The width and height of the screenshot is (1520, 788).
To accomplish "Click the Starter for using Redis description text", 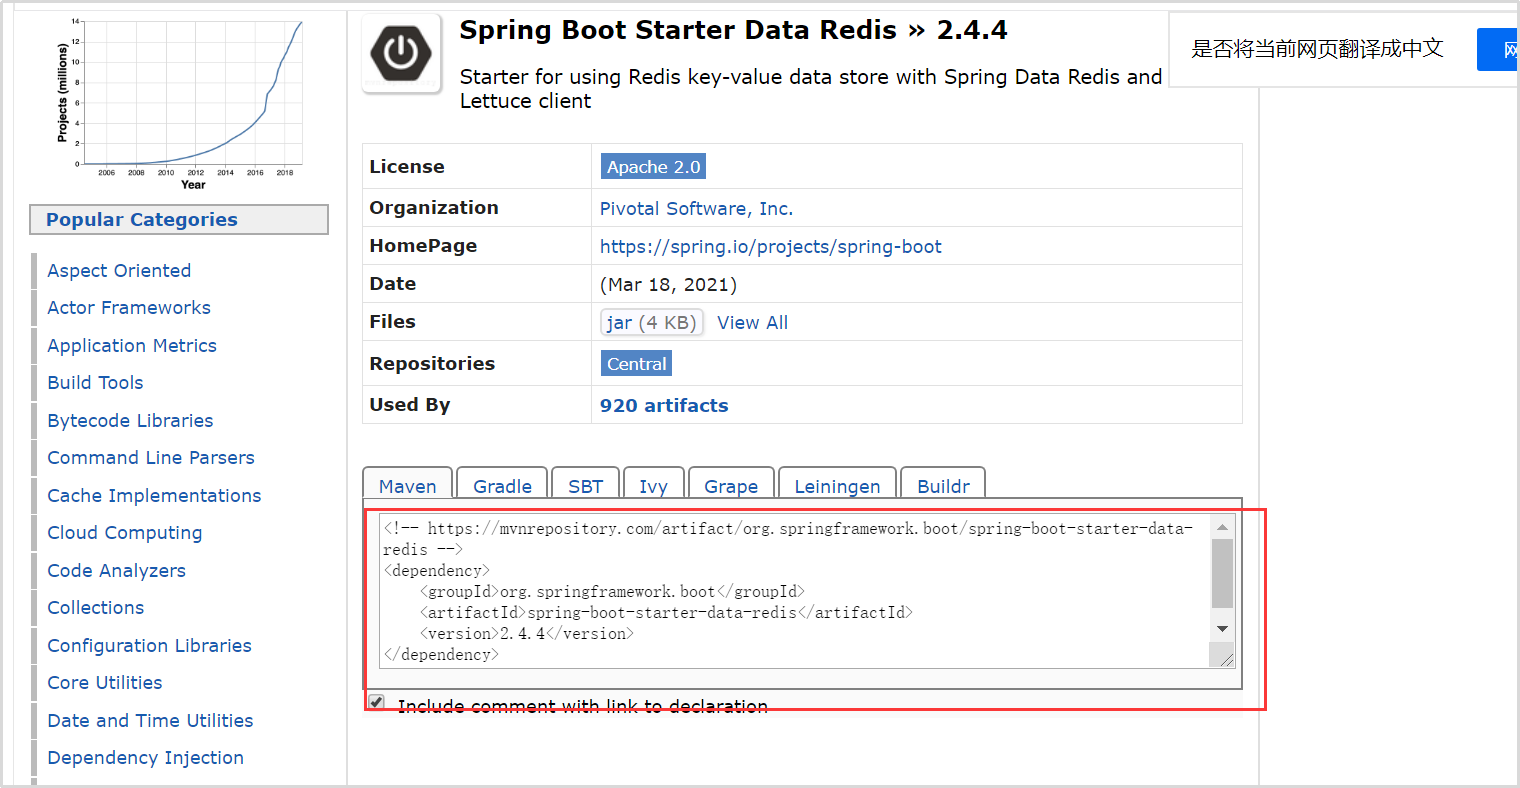I will (x=811, y=88).
